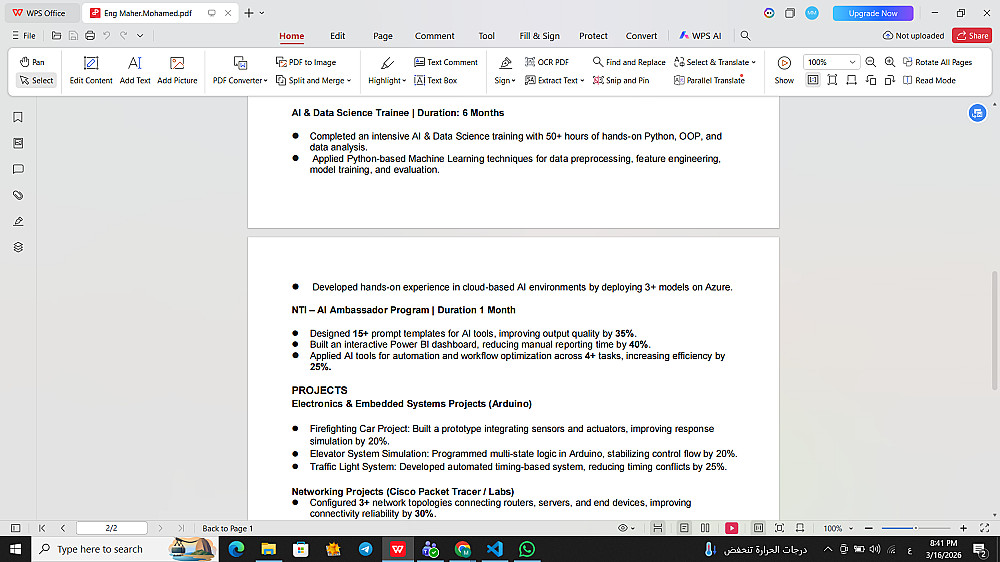Click the Show playback button
1000x562 pixels.
(784, 70)
